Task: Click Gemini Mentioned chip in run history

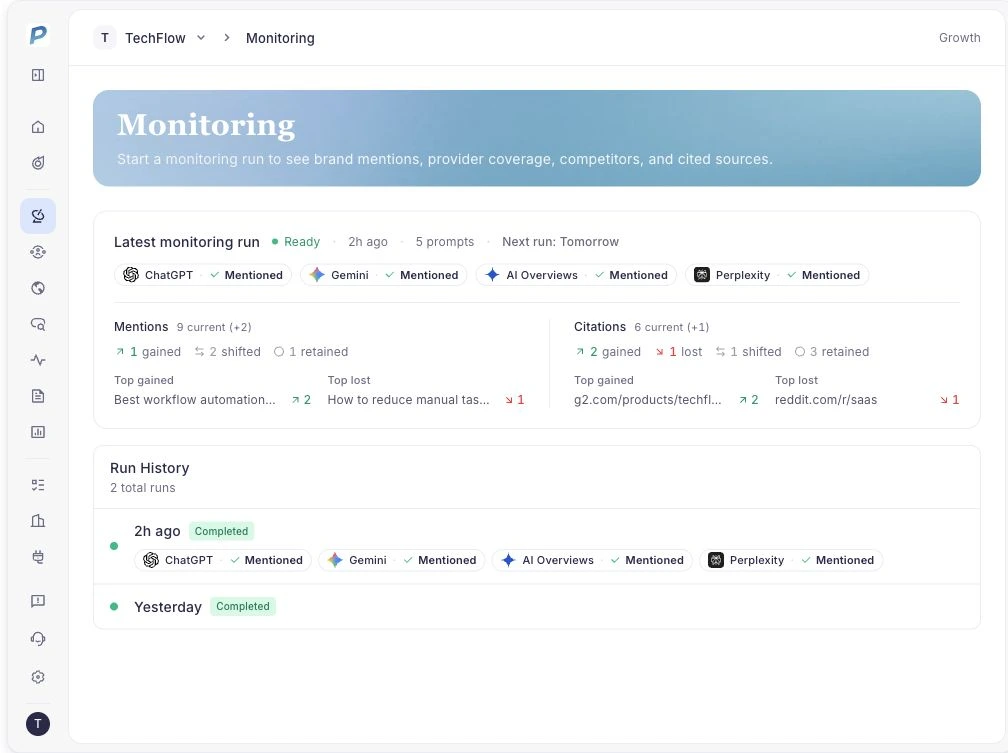Action: (x=402, y=560)
